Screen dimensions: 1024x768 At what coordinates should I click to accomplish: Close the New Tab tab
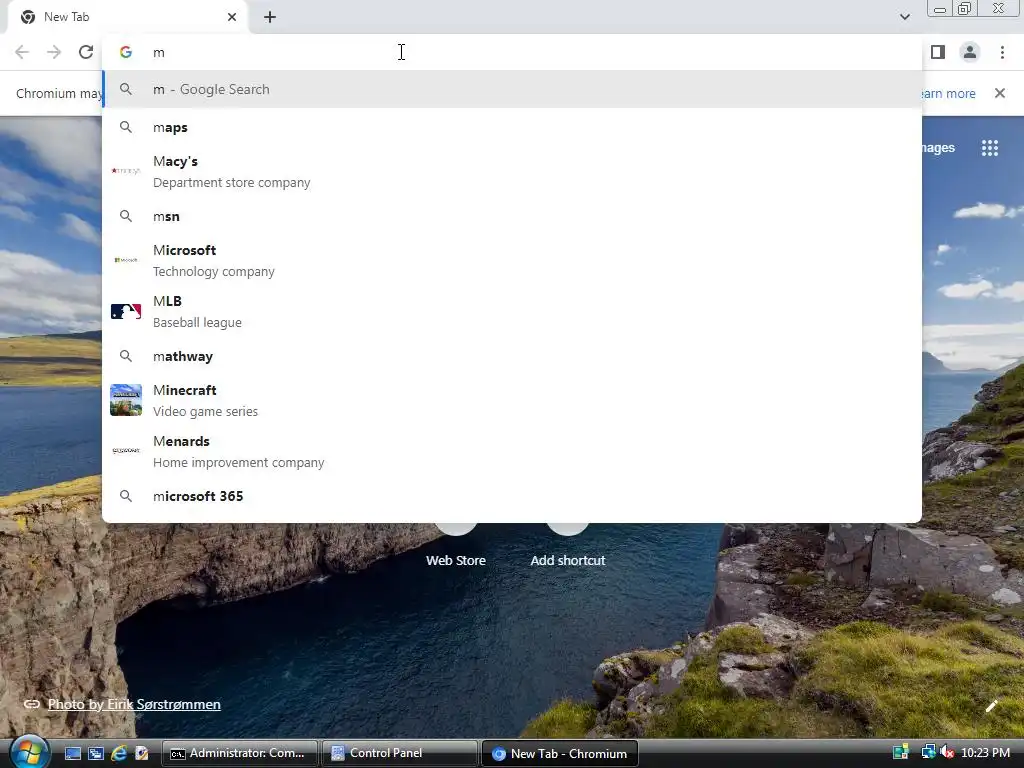[x=232, y=17]
